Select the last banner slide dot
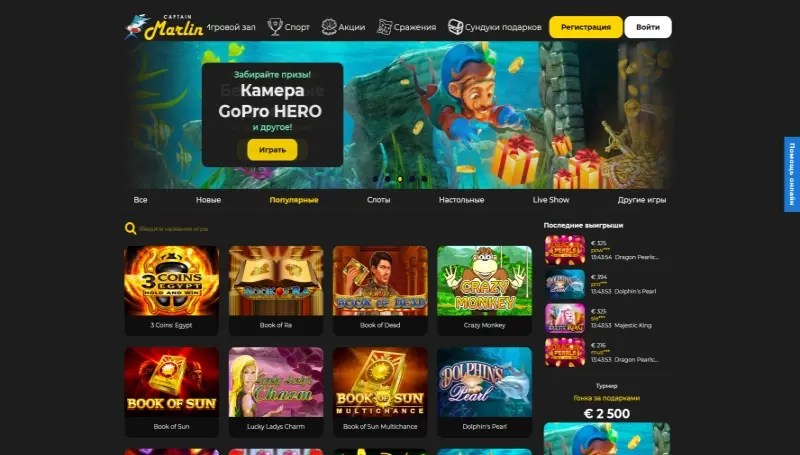 (424, 179)
